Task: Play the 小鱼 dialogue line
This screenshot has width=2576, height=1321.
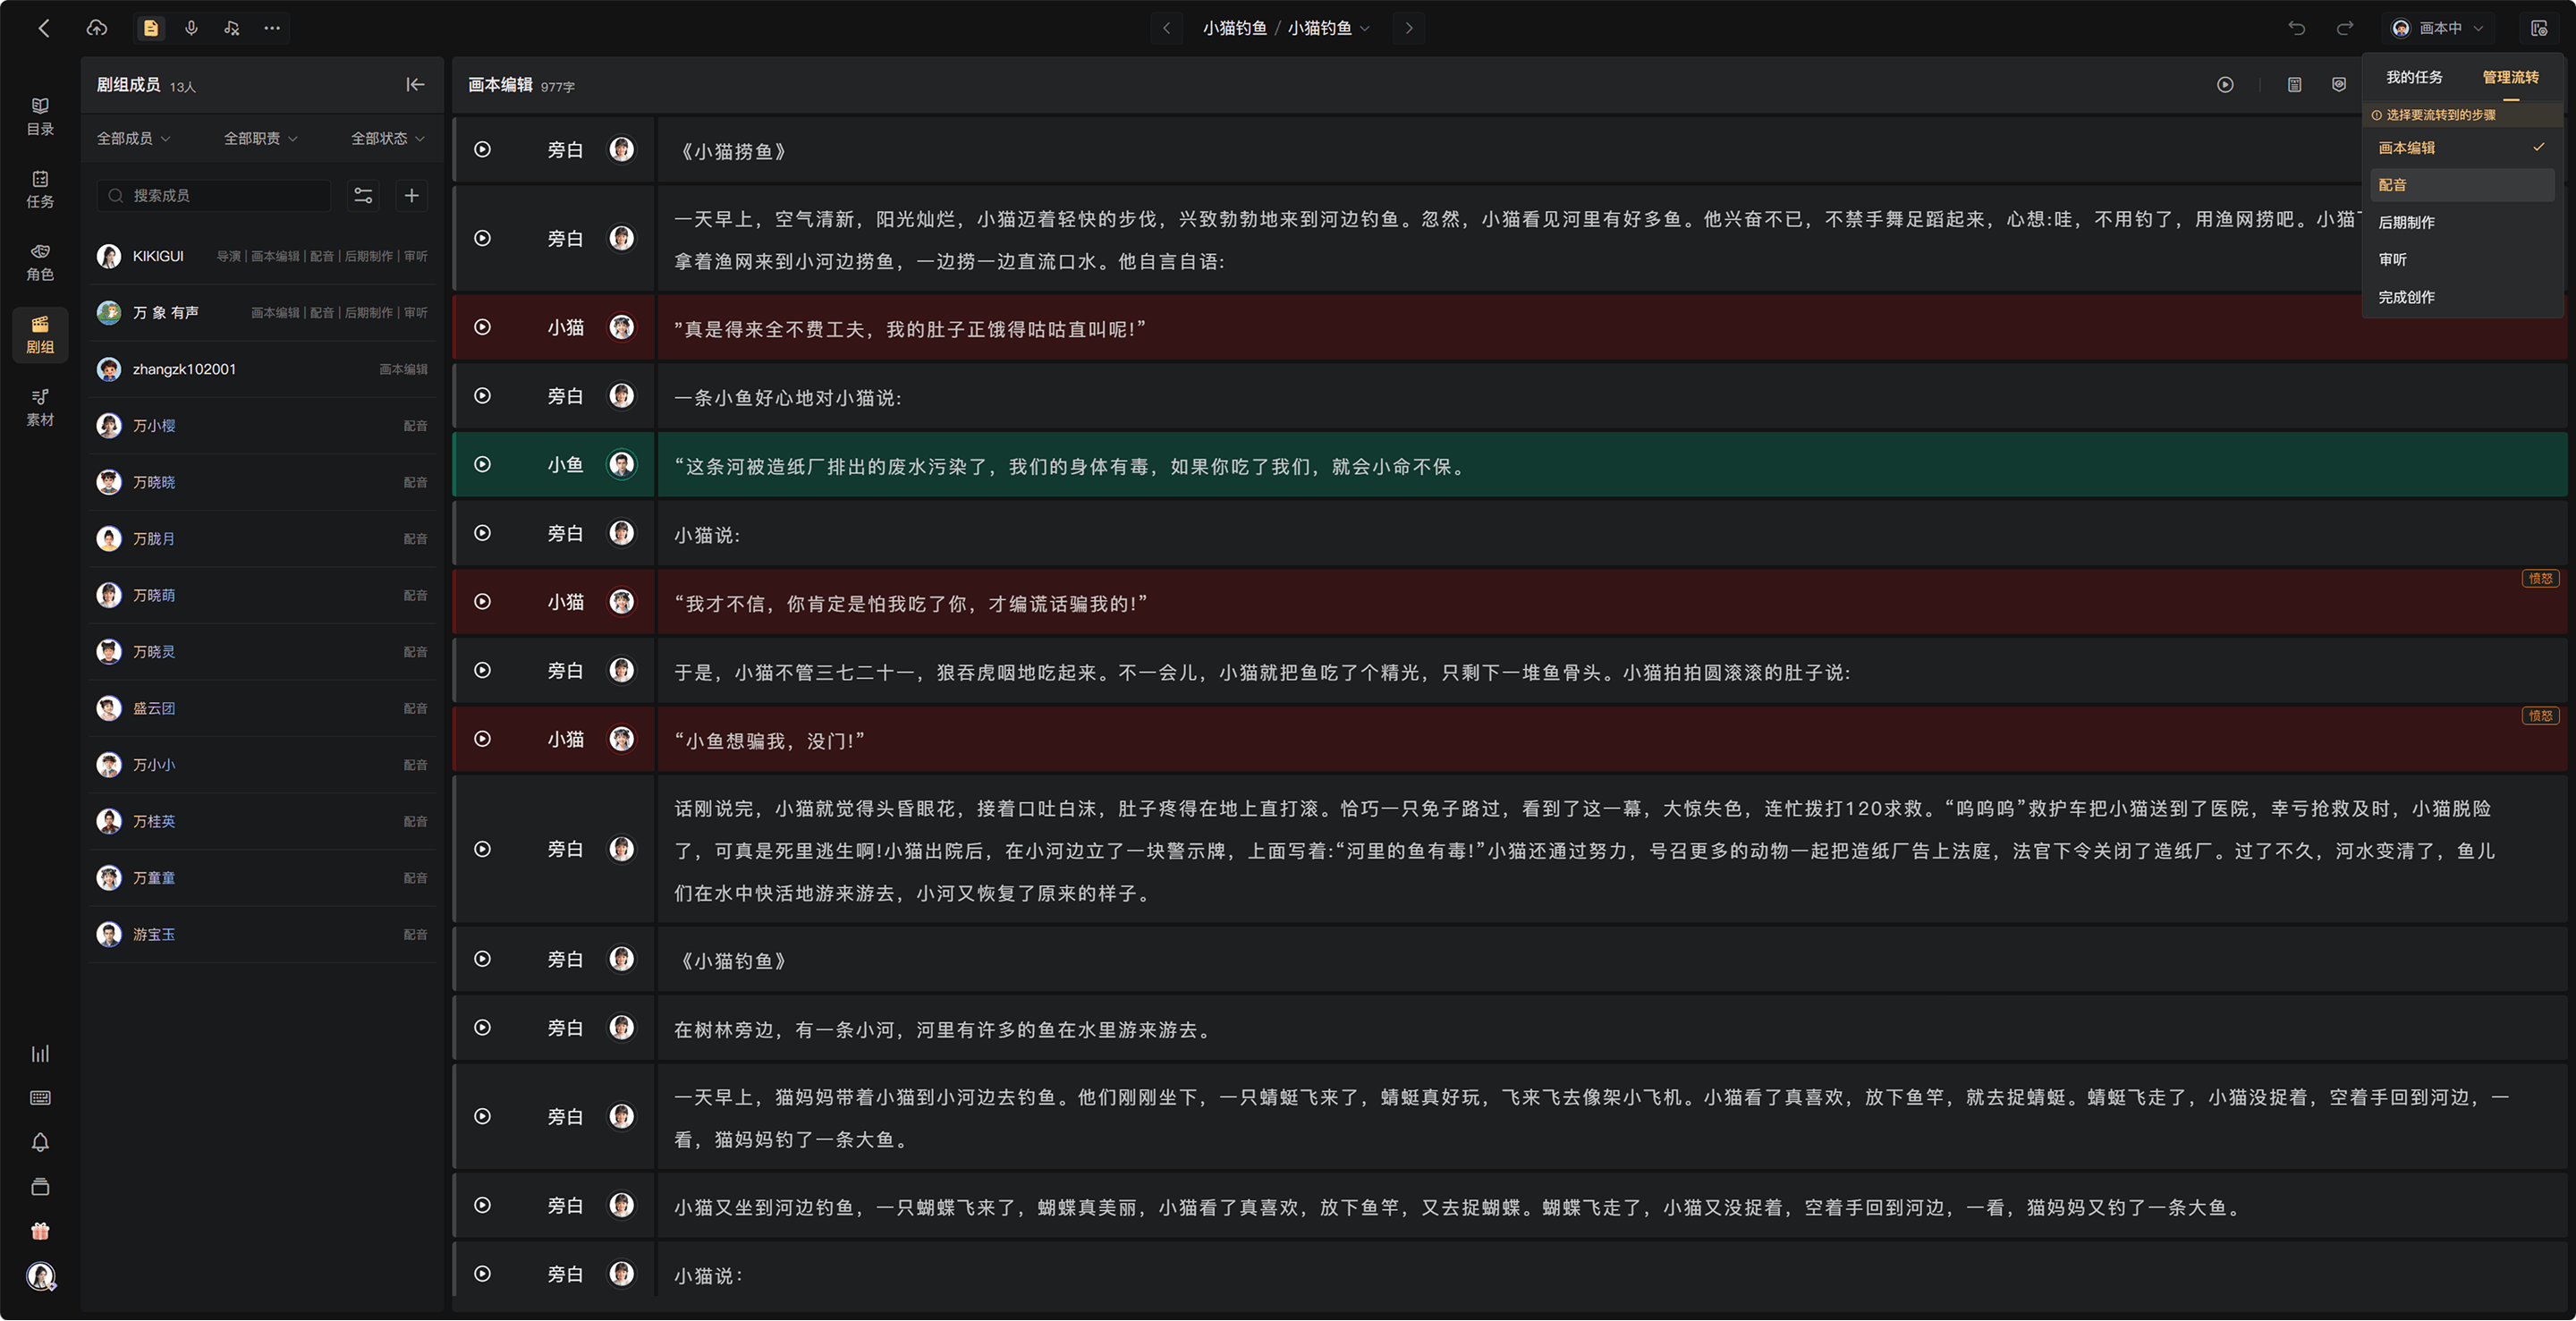Action: [x=482, y=465]
